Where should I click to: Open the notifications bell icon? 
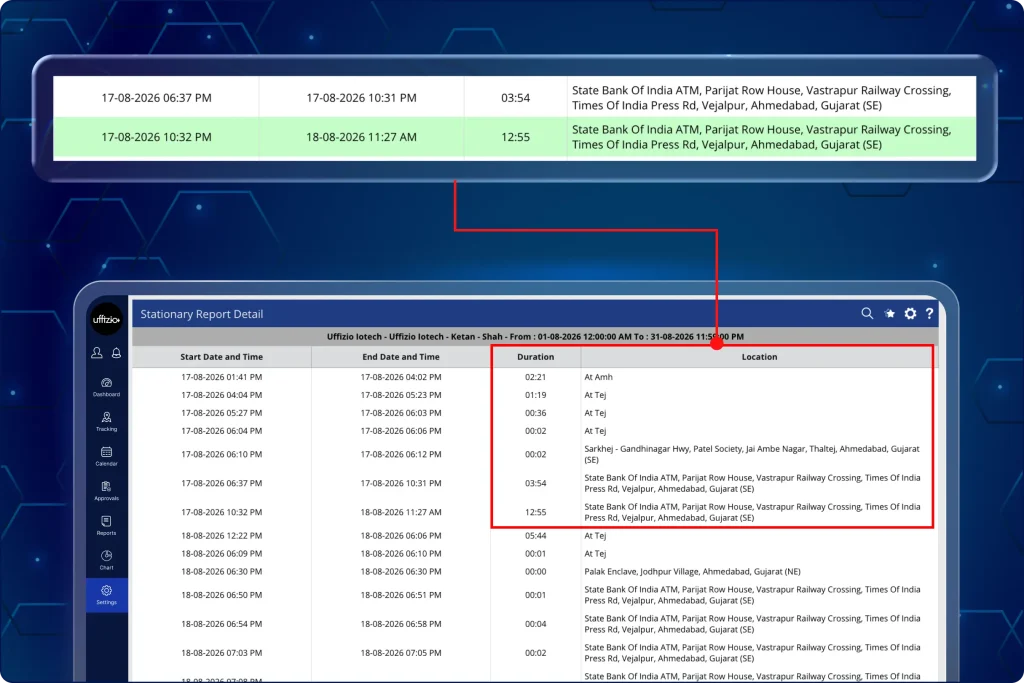(x=116, y=353)
